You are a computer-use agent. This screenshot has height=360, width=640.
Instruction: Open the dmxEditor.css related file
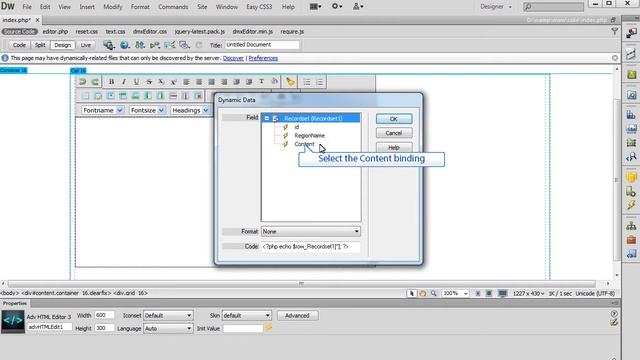[150, 31]
